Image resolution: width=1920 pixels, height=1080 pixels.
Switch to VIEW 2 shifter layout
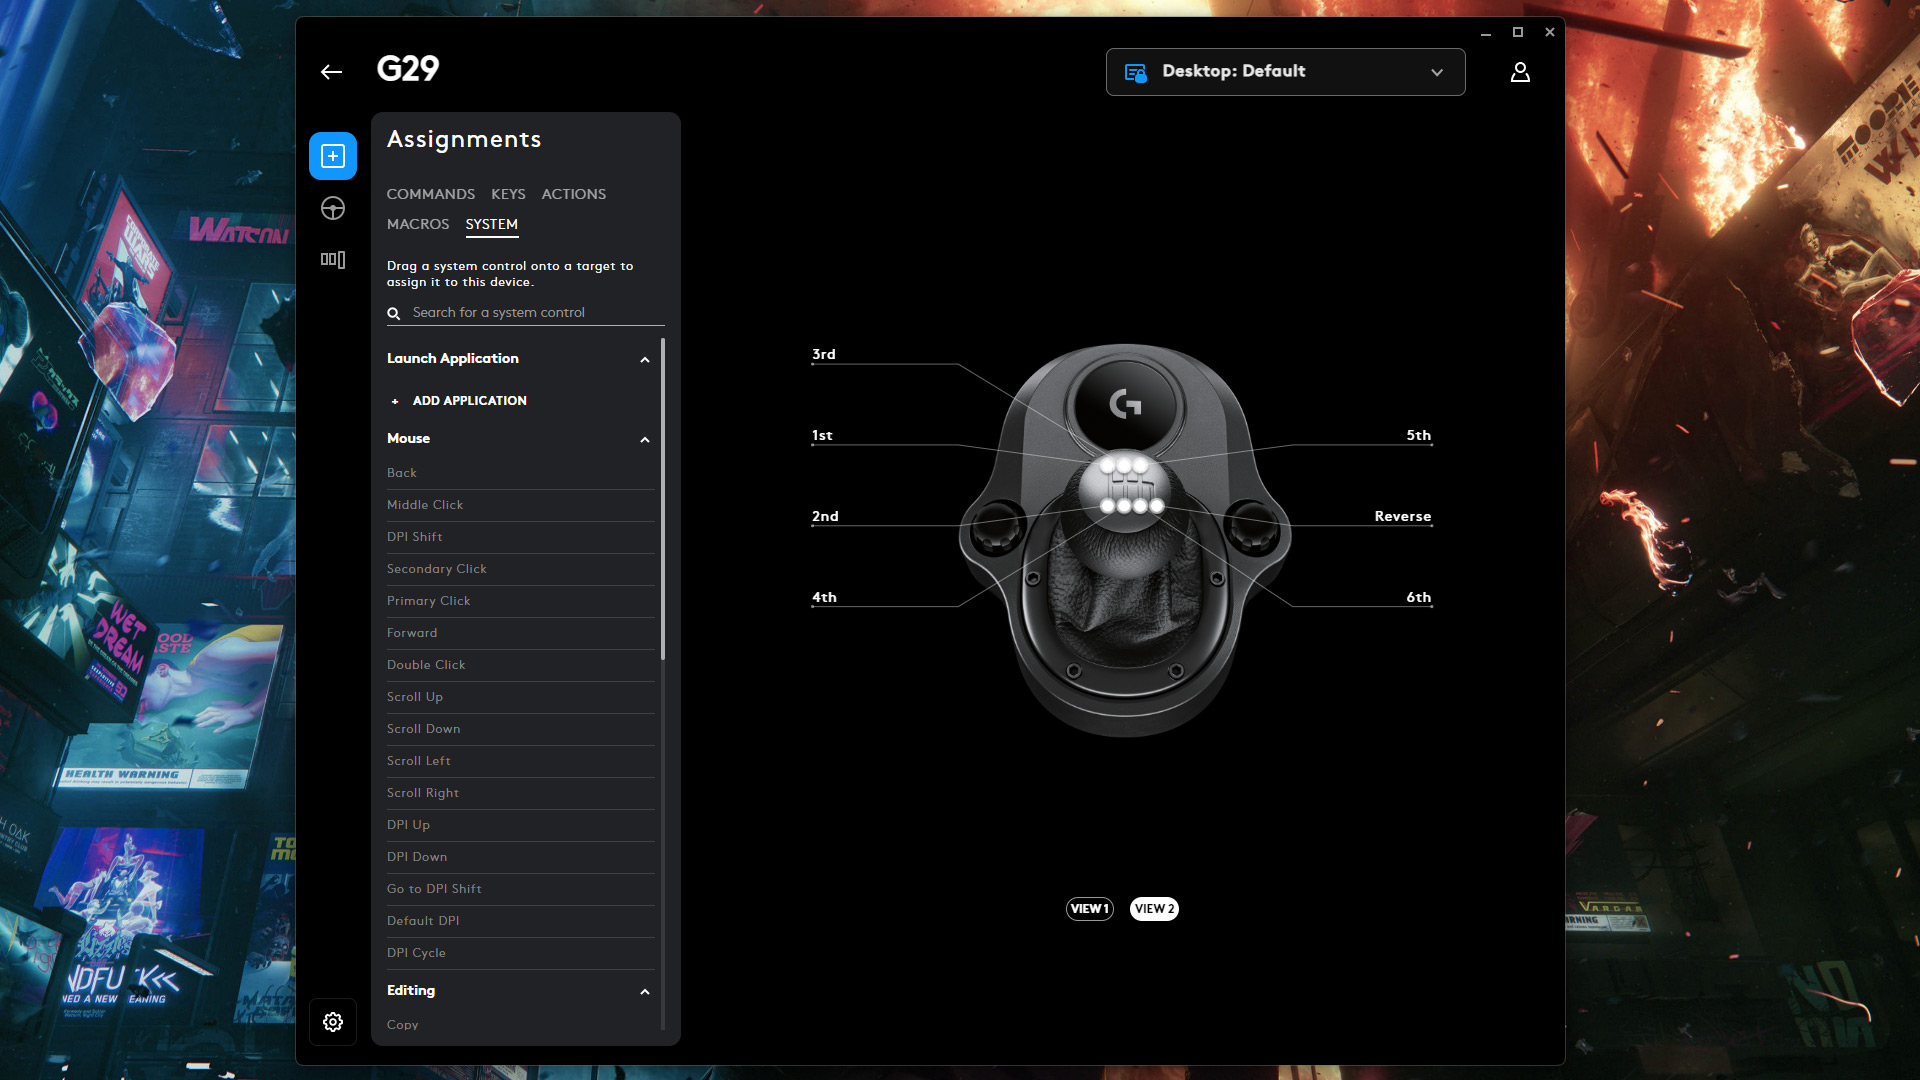(x=1153, y=909)
